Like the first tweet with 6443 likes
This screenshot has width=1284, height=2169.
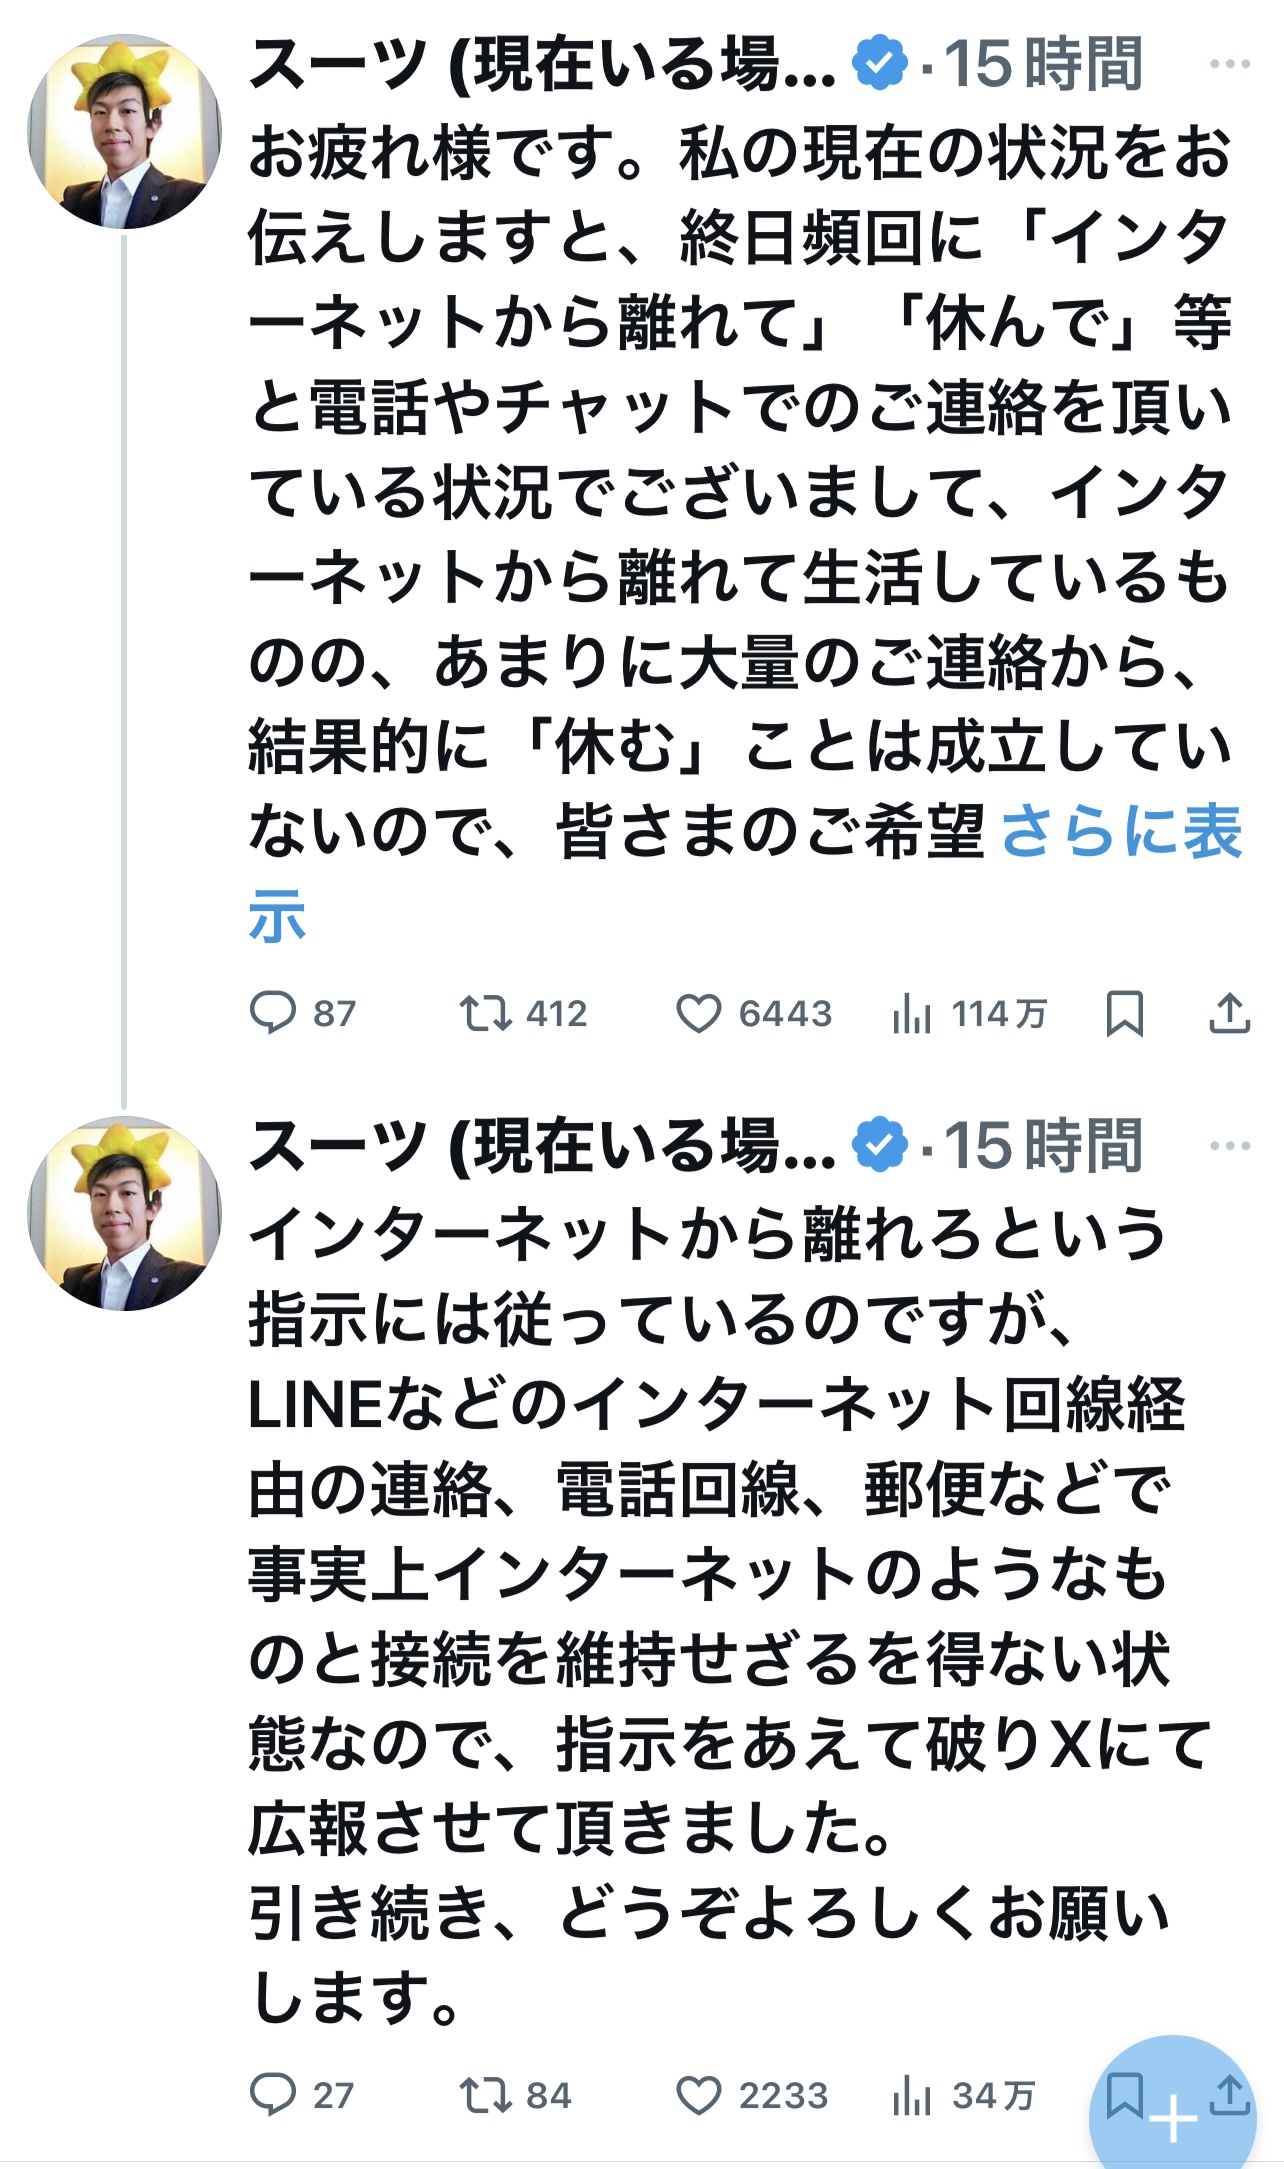point(698,1013)
